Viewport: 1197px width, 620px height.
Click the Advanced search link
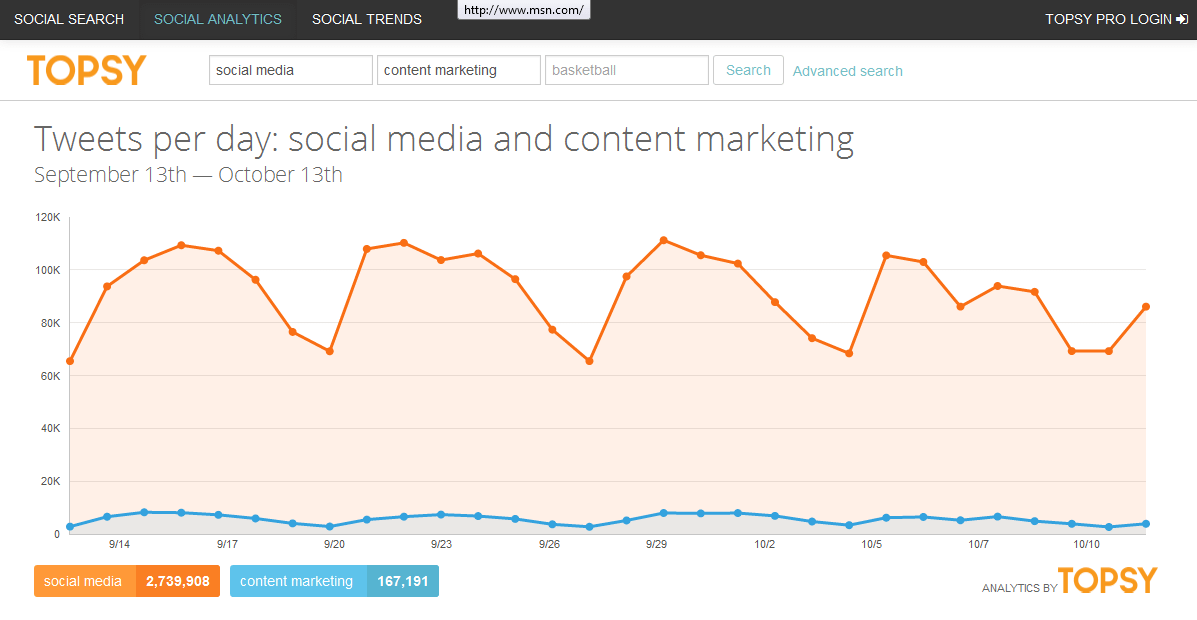click(847, 70)
